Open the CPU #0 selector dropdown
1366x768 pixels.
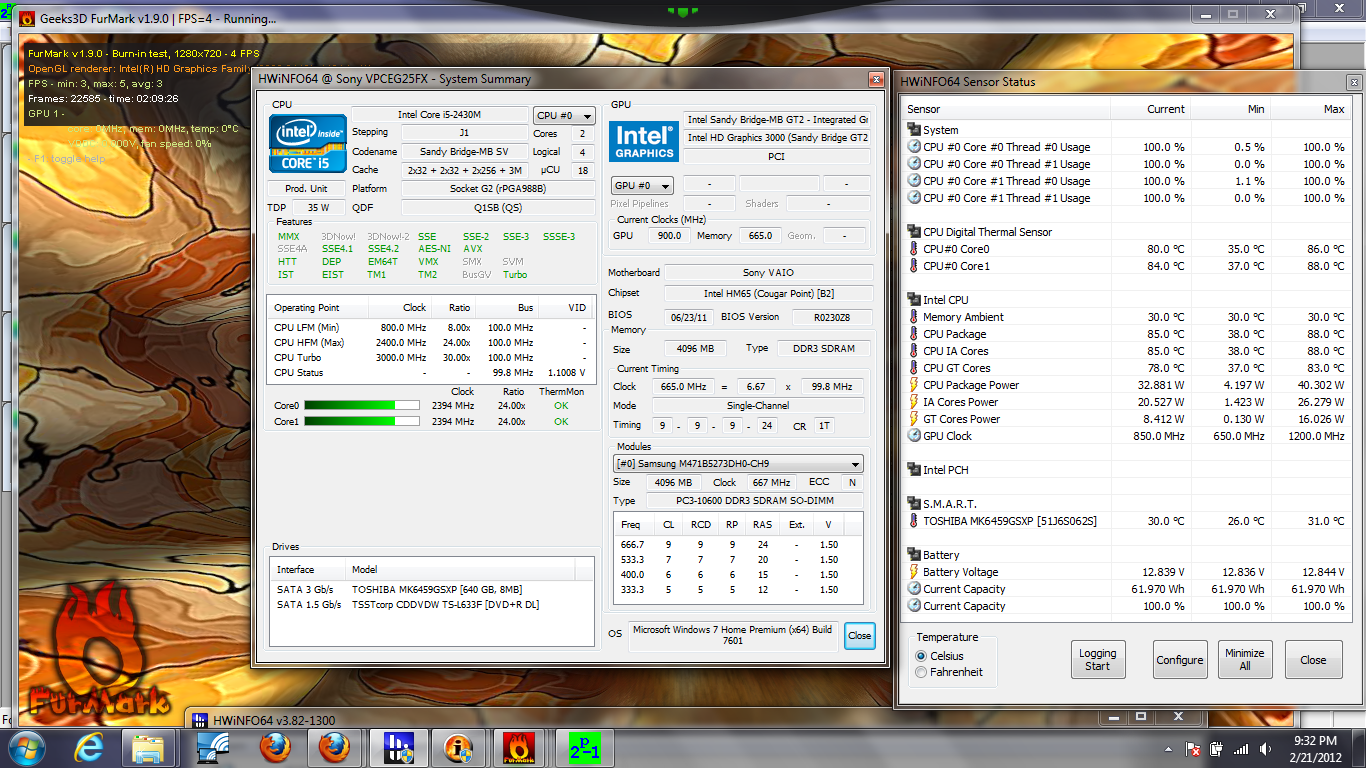564,116
